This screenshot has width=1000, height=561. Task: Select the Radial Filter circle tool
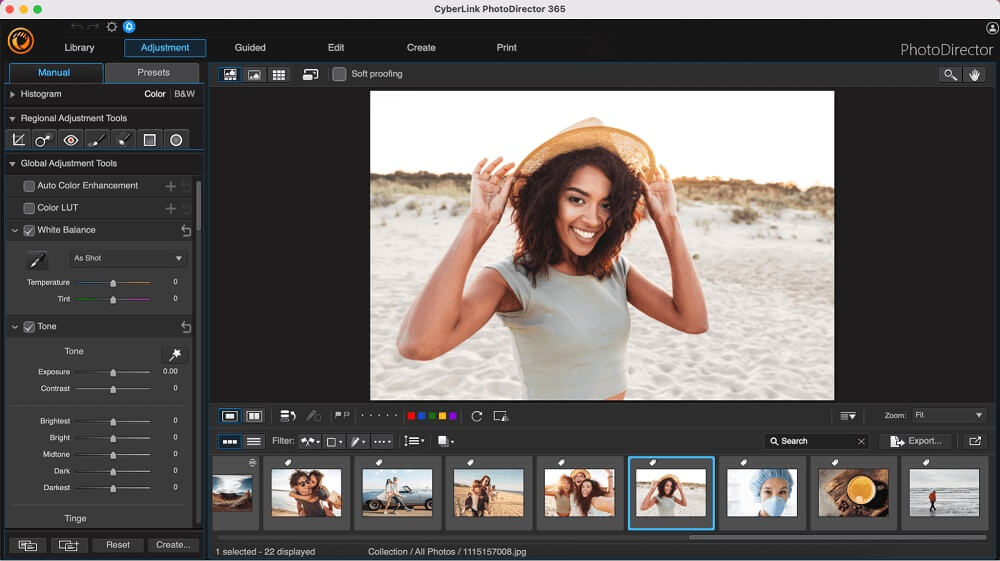tap(176, 140)
